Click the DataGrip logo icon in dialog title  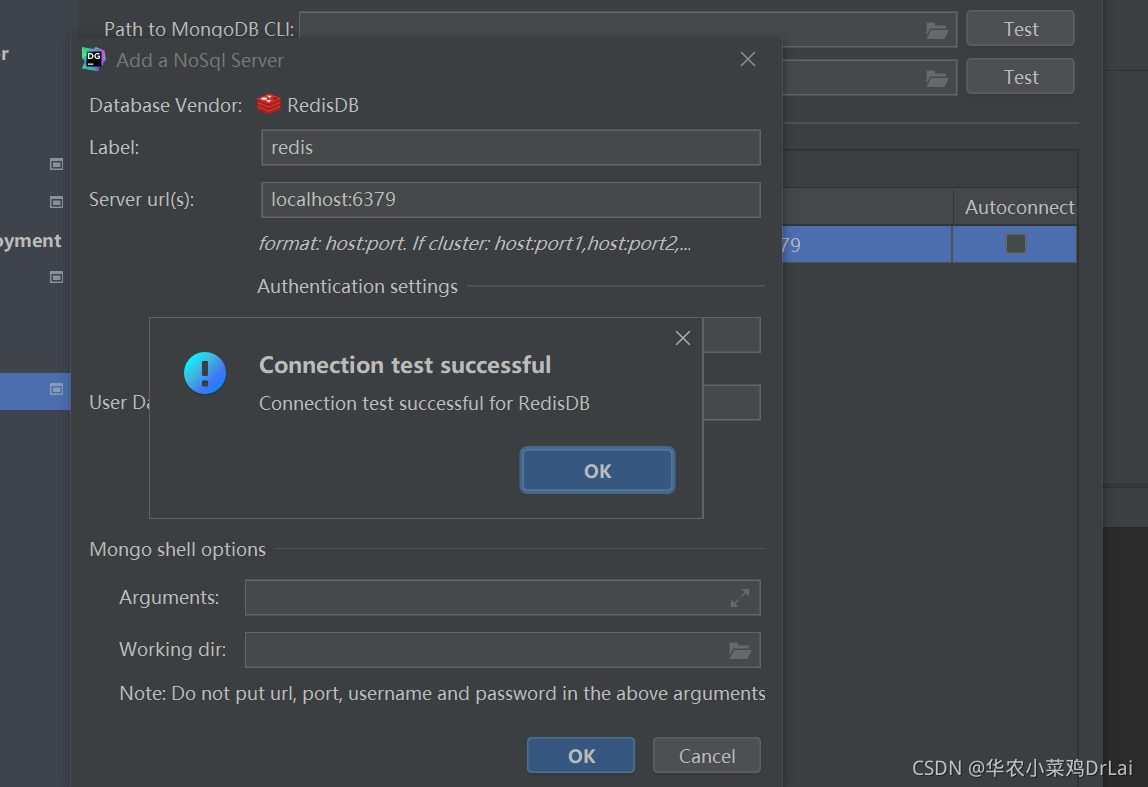pyautogui.click(x=94, y=59)
